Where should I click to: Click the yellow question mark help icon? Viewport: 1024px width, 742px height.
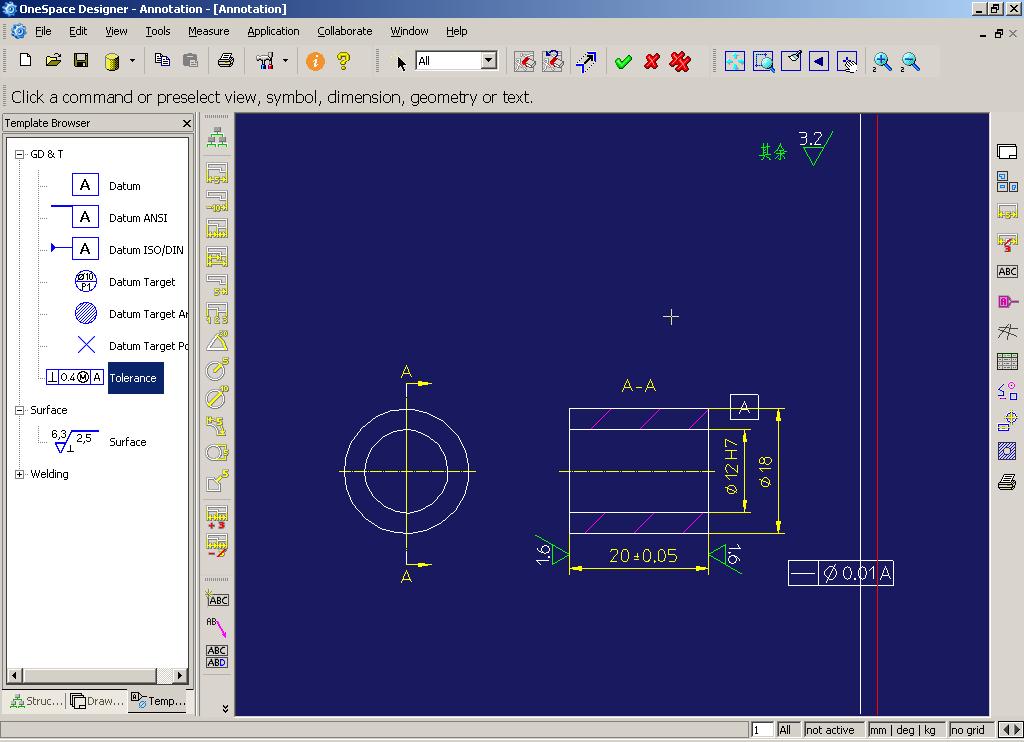point(343,61)
